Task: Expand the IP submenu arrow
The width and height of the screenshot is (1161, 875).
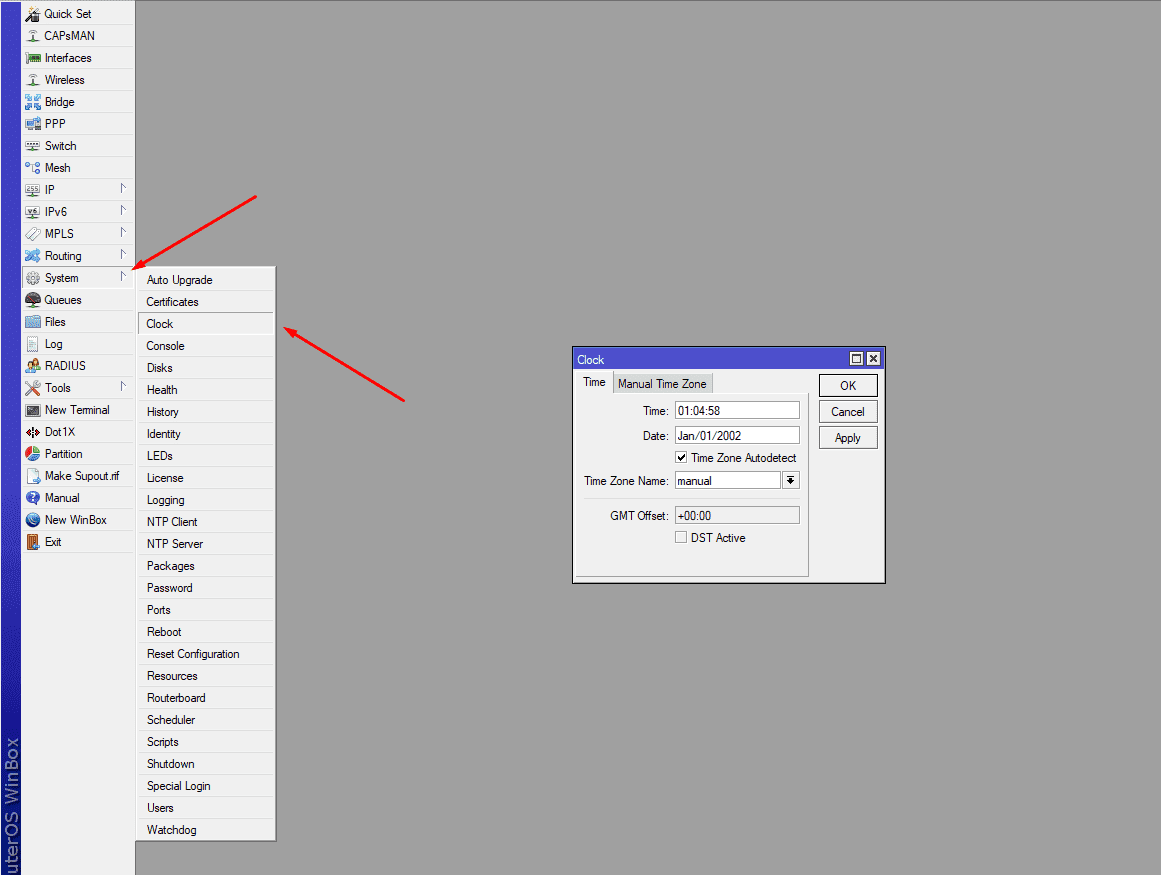Action: [123, 188]
